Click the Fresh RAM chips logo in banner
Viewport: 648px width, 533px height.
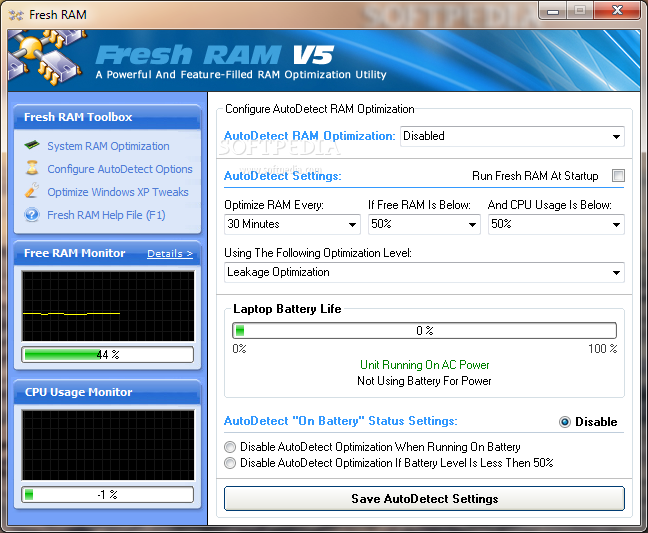coord(46,57)
